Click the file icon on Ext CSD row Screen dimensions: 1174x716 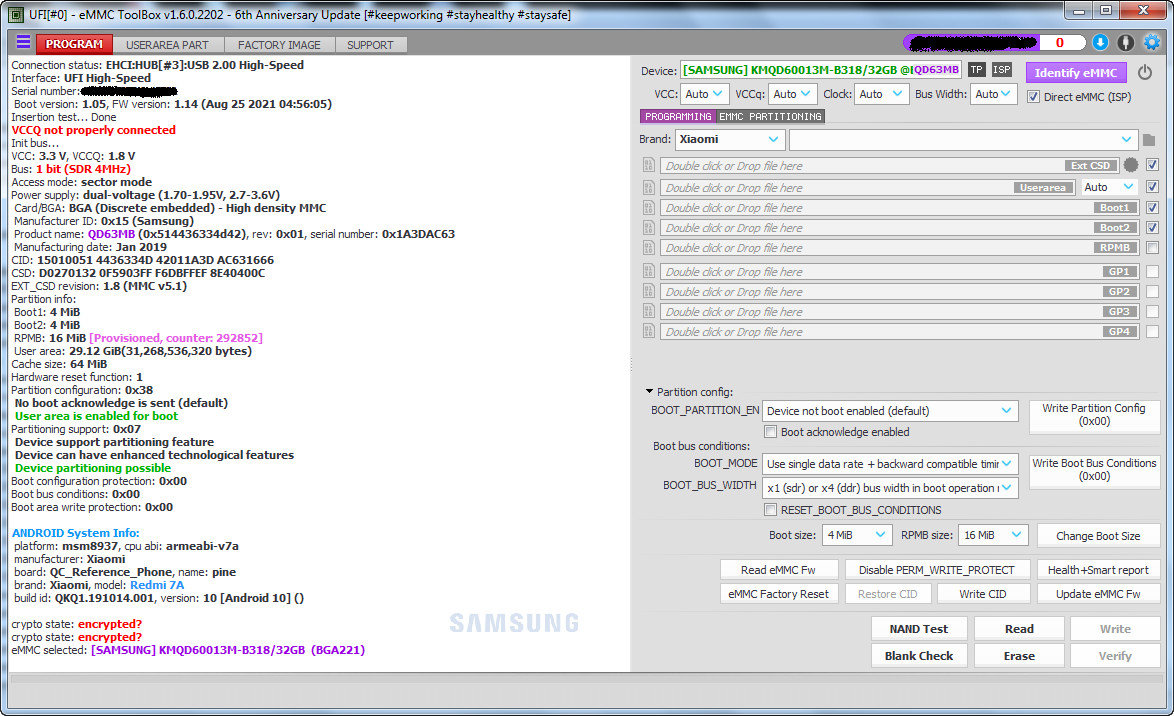click(648, 166)
